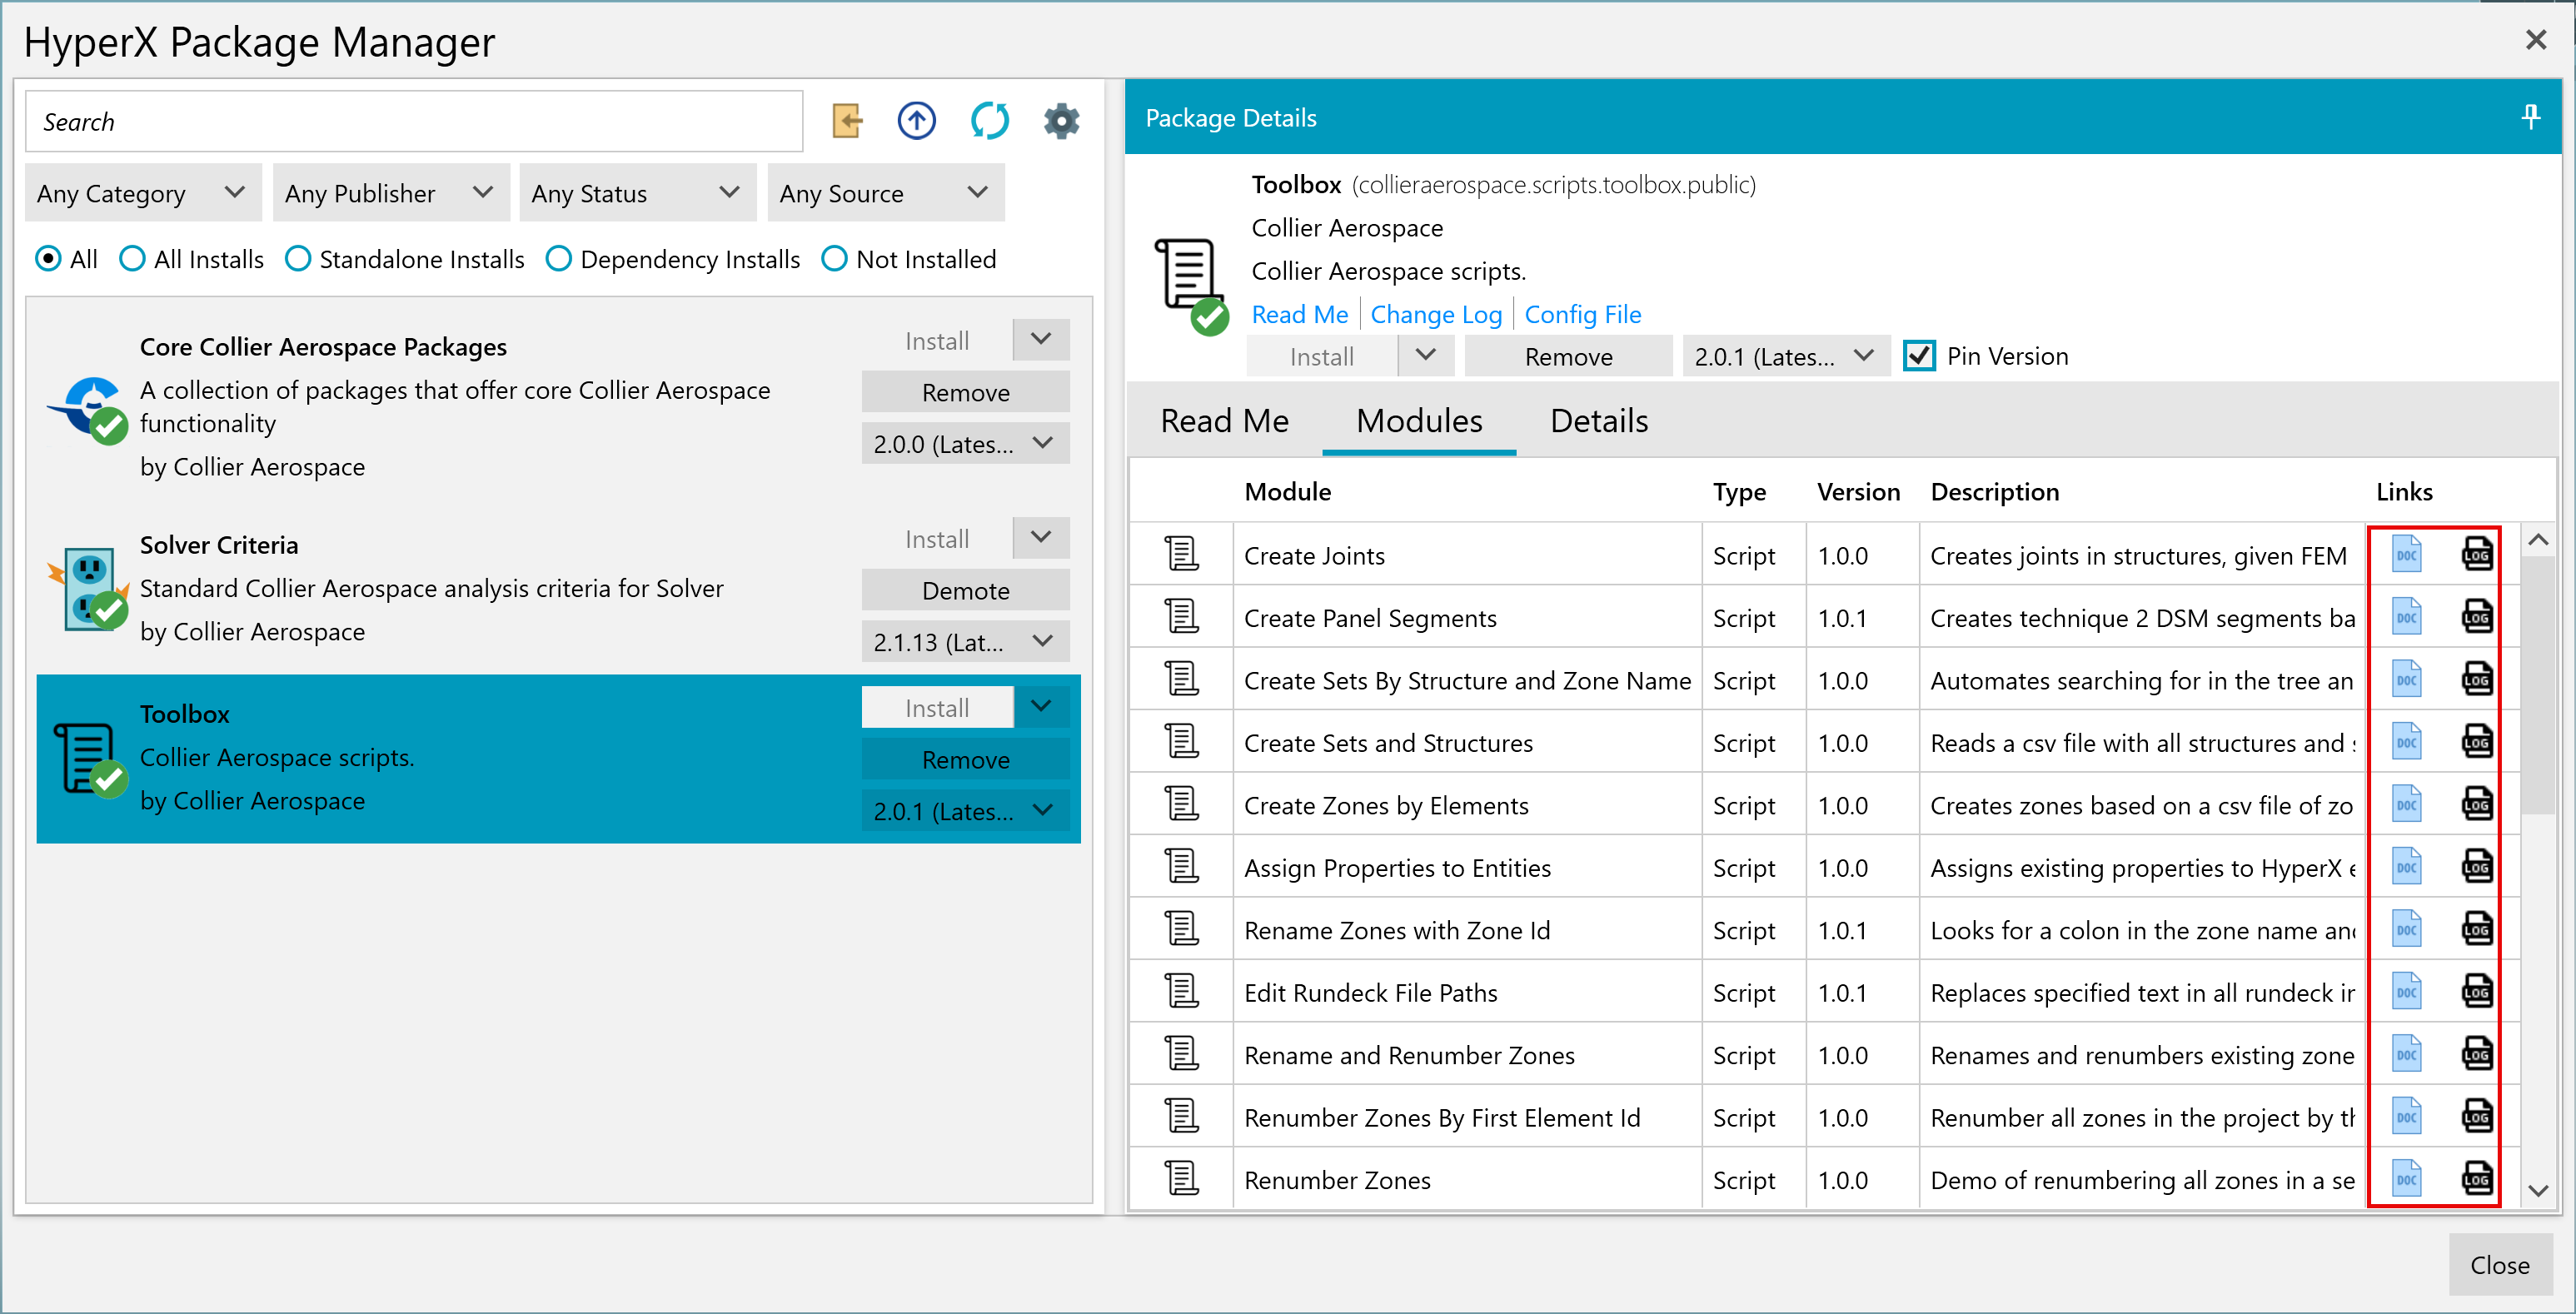
Task: Click the import package icon beside Search
Action: (846, 121)
